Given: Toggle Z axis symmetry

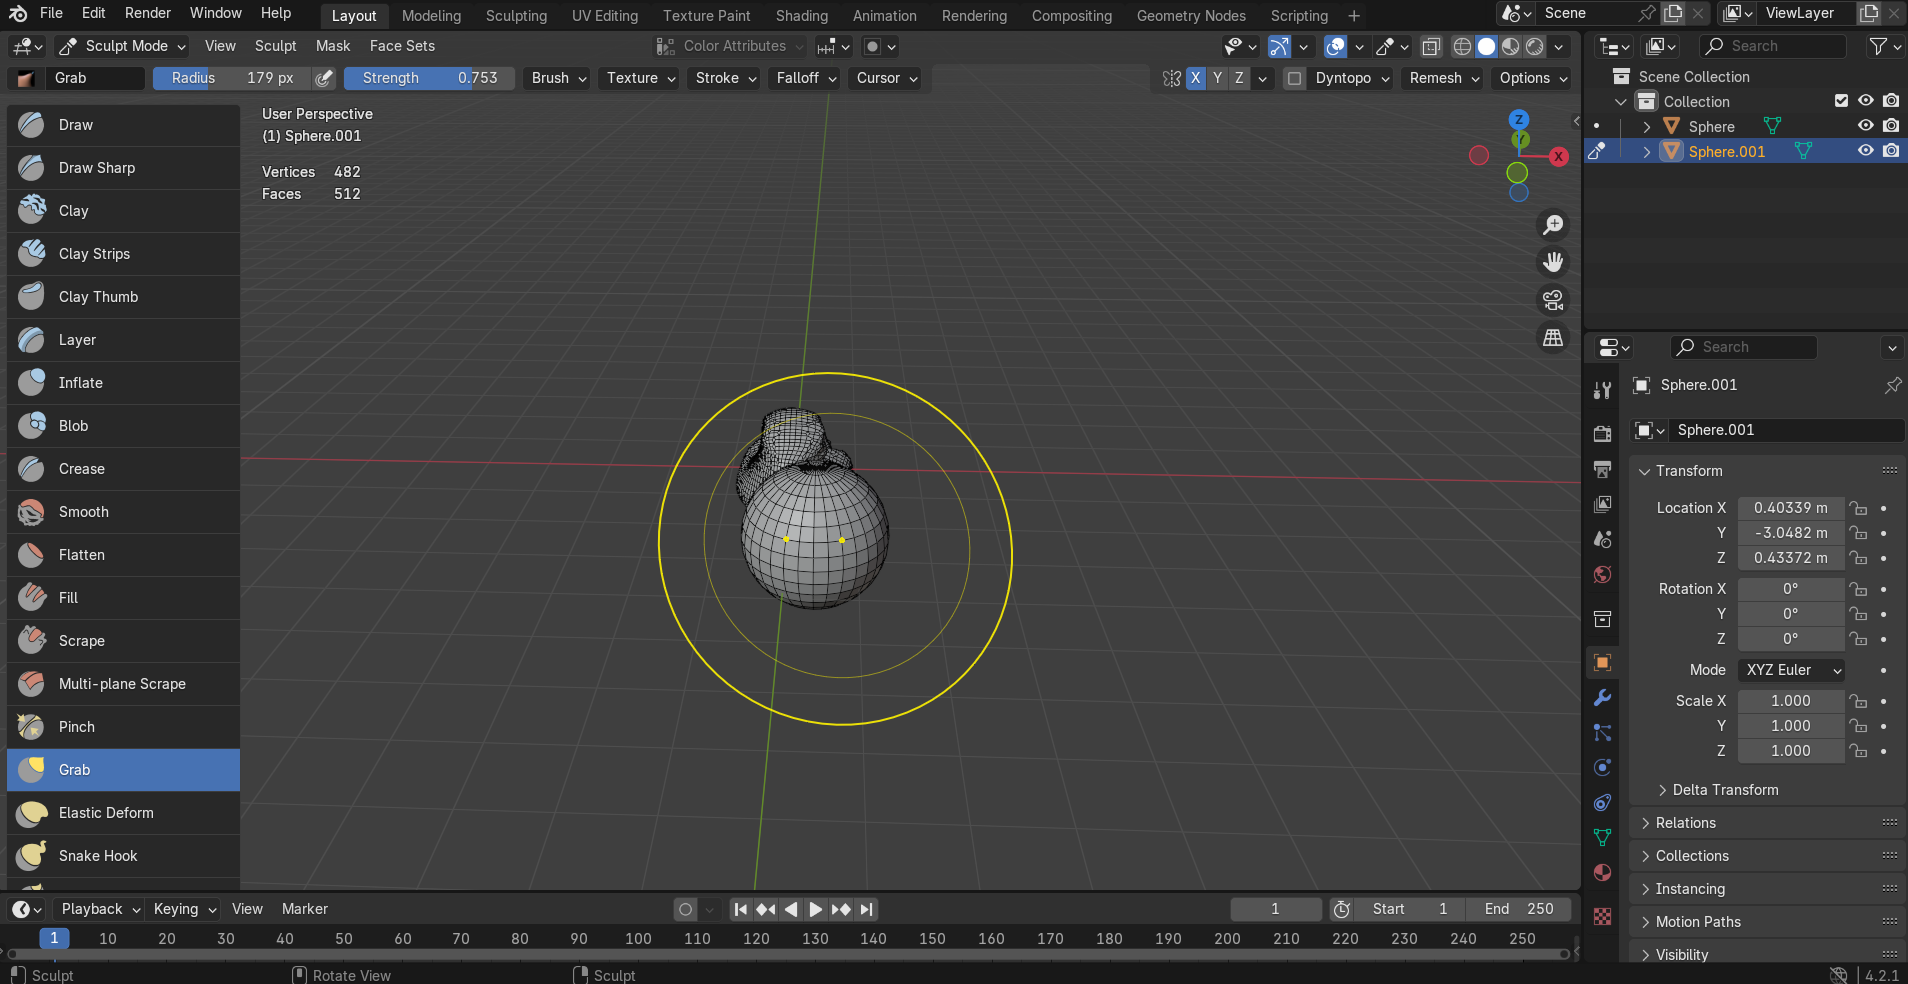Looking at the screenshot, I should click(x=1239, y=78).
